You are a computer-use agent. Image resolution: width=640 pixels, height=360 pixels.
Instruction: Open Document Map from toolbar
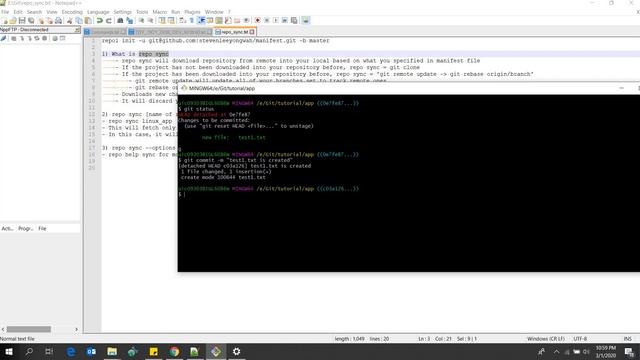tap(219, 20)
